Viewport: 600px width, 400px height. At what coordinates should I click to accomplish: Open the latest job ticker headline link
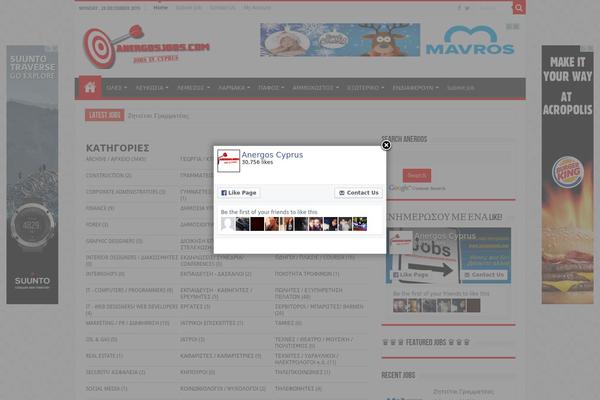[158, 116]
